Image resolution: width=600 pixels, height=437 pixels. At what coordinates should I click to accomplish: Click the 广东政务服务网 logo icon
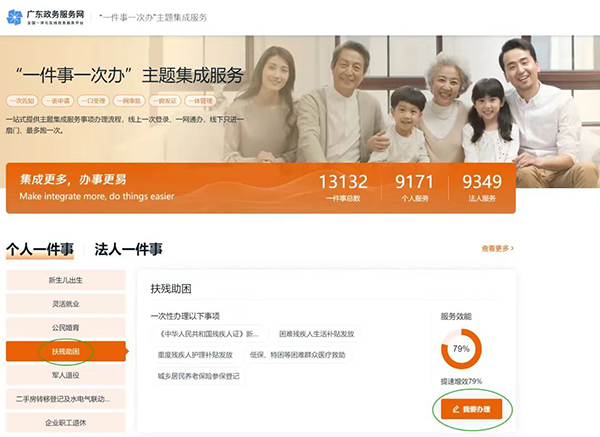pyautogui.click(x=15, y=17)
